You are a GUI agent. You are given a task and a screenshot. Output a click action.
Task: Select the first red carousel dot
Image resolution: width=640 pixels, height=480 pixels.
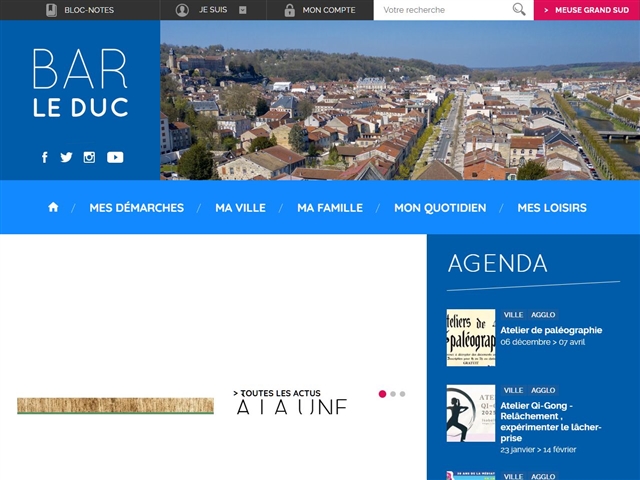(382, 394)
